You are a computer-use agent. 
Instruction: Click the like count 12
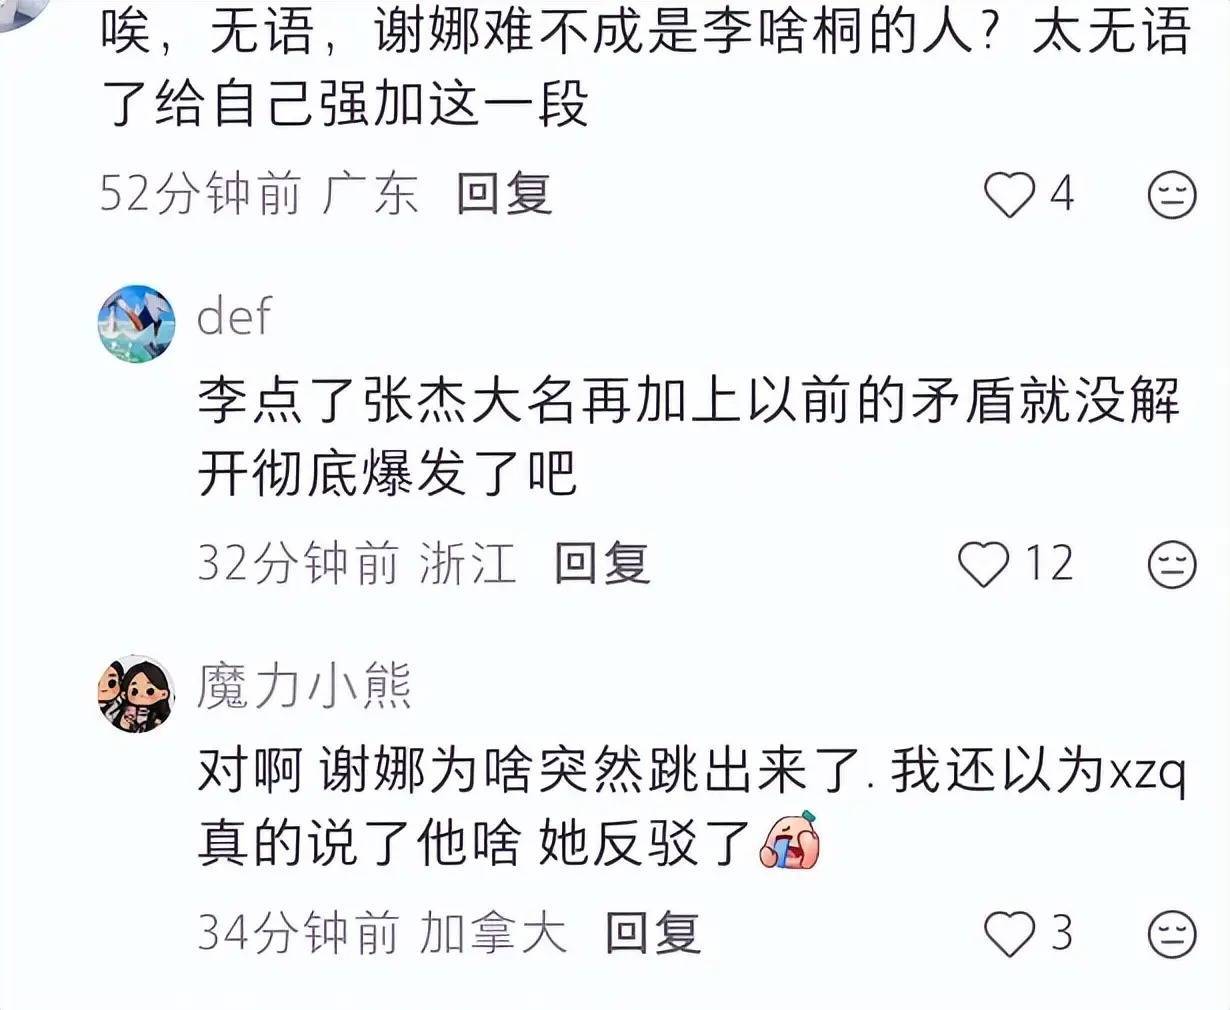pos(1049,564)
